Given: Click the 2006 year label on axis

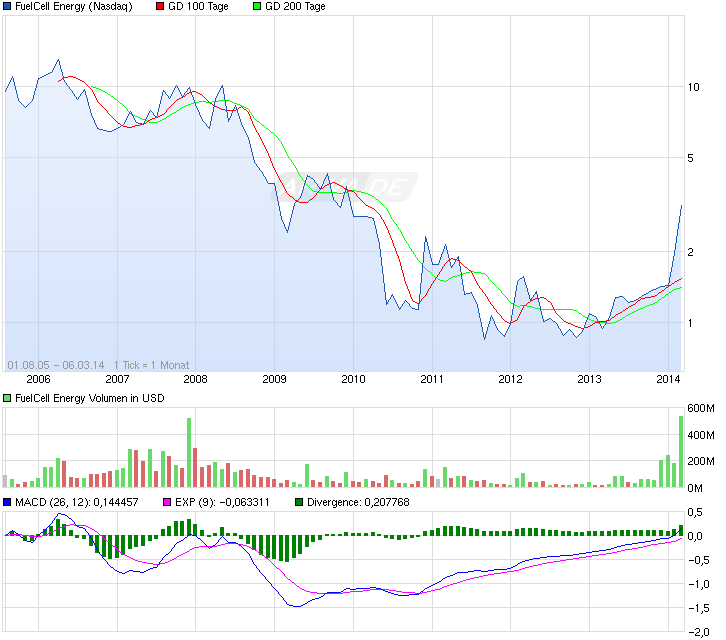Looking at the screenshot, I should pyautogui.click(x=38, y=379).
